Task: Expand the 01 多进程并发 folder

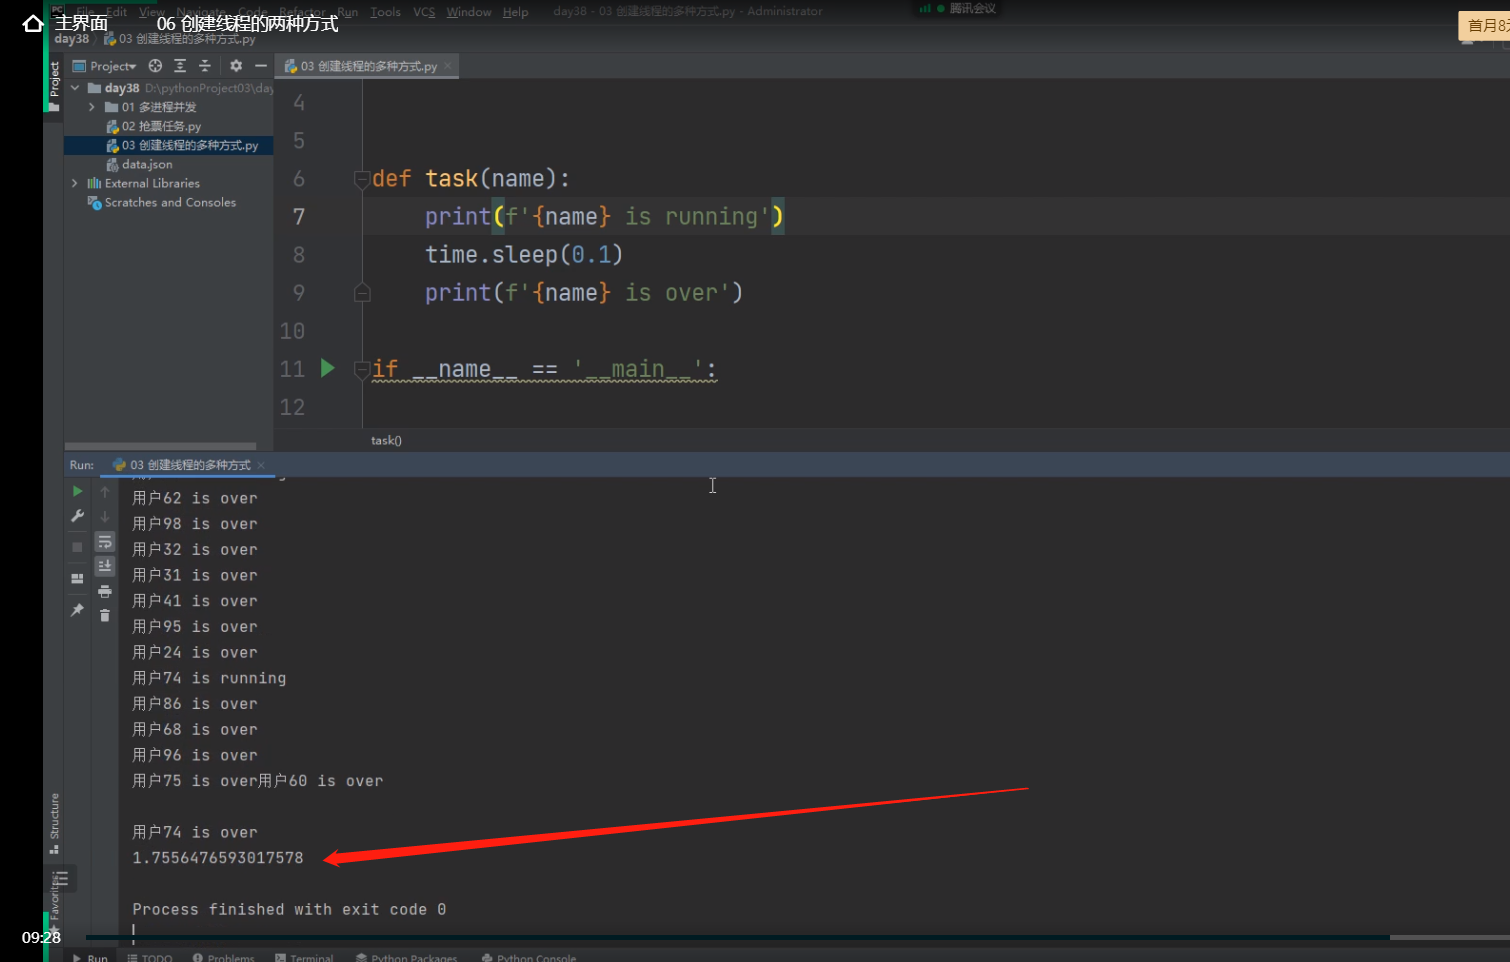Action: point(92,107)
